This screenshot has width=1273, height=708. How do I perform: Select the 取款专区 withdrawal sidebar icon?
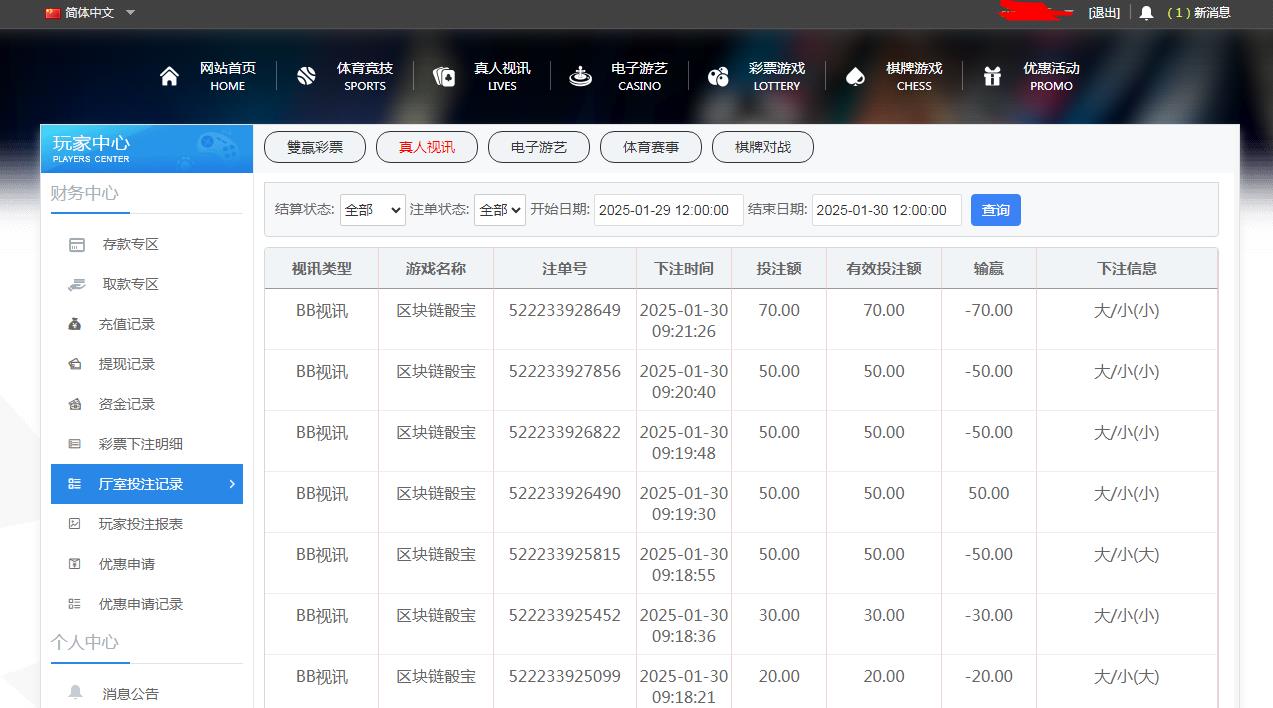(x=78, y=284)
